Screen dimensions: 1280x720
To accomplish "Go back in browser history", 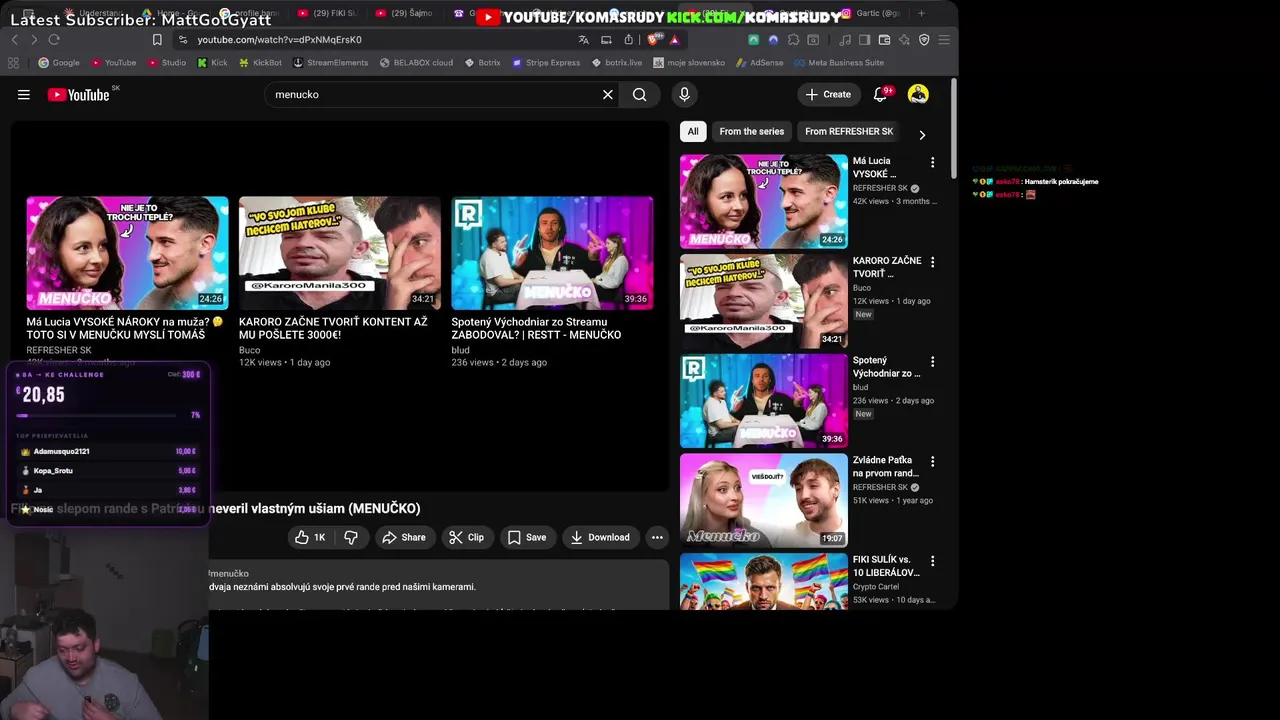I will tap(15, 39).
